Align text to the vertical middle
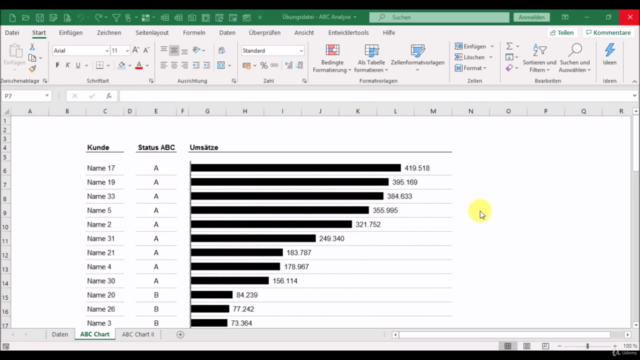The width and height of the screenshot is (640, 360). click(x=174, y=50)
